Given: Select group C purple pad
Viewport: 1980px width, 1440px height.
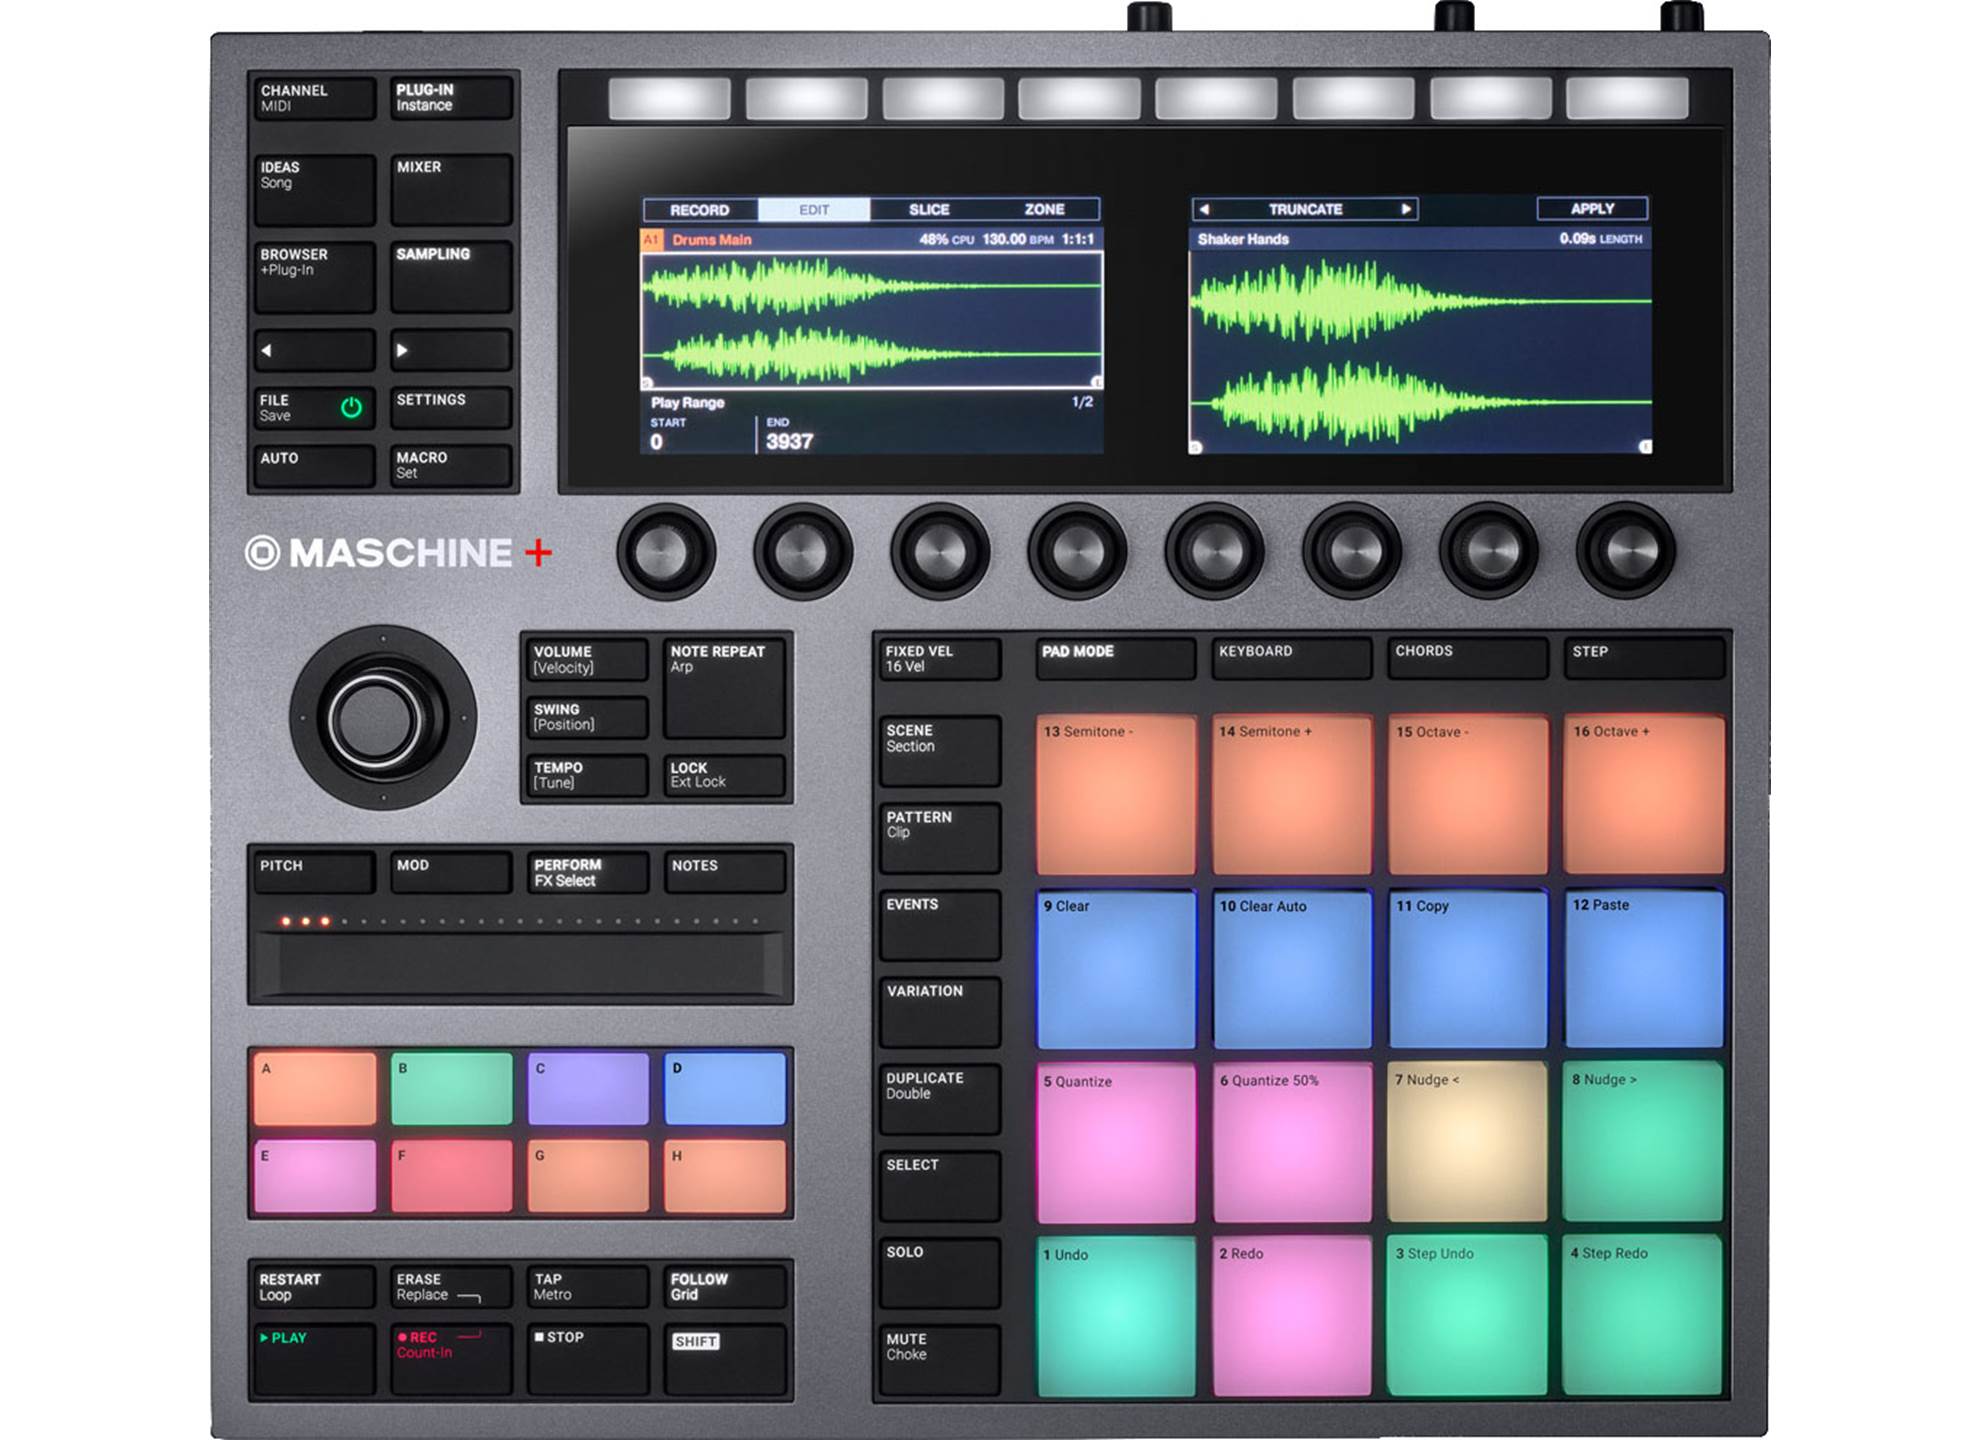Looking at the screenshot, I should (x=588, y=1089).
